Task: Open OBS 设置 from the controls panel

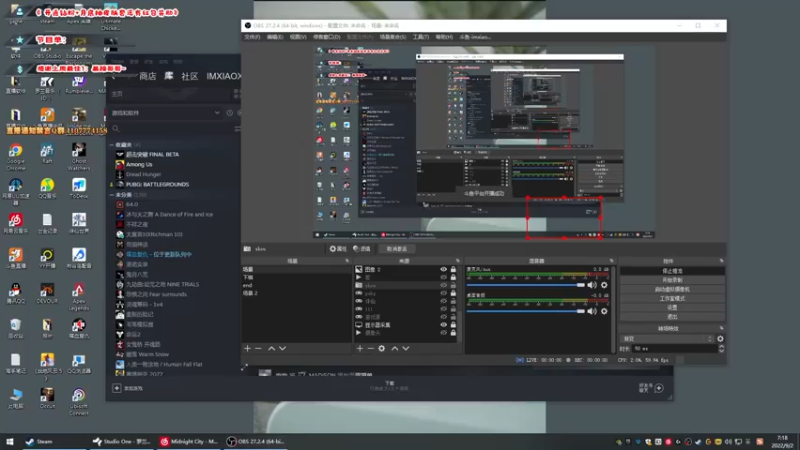Action: click(x=672, y=308)
